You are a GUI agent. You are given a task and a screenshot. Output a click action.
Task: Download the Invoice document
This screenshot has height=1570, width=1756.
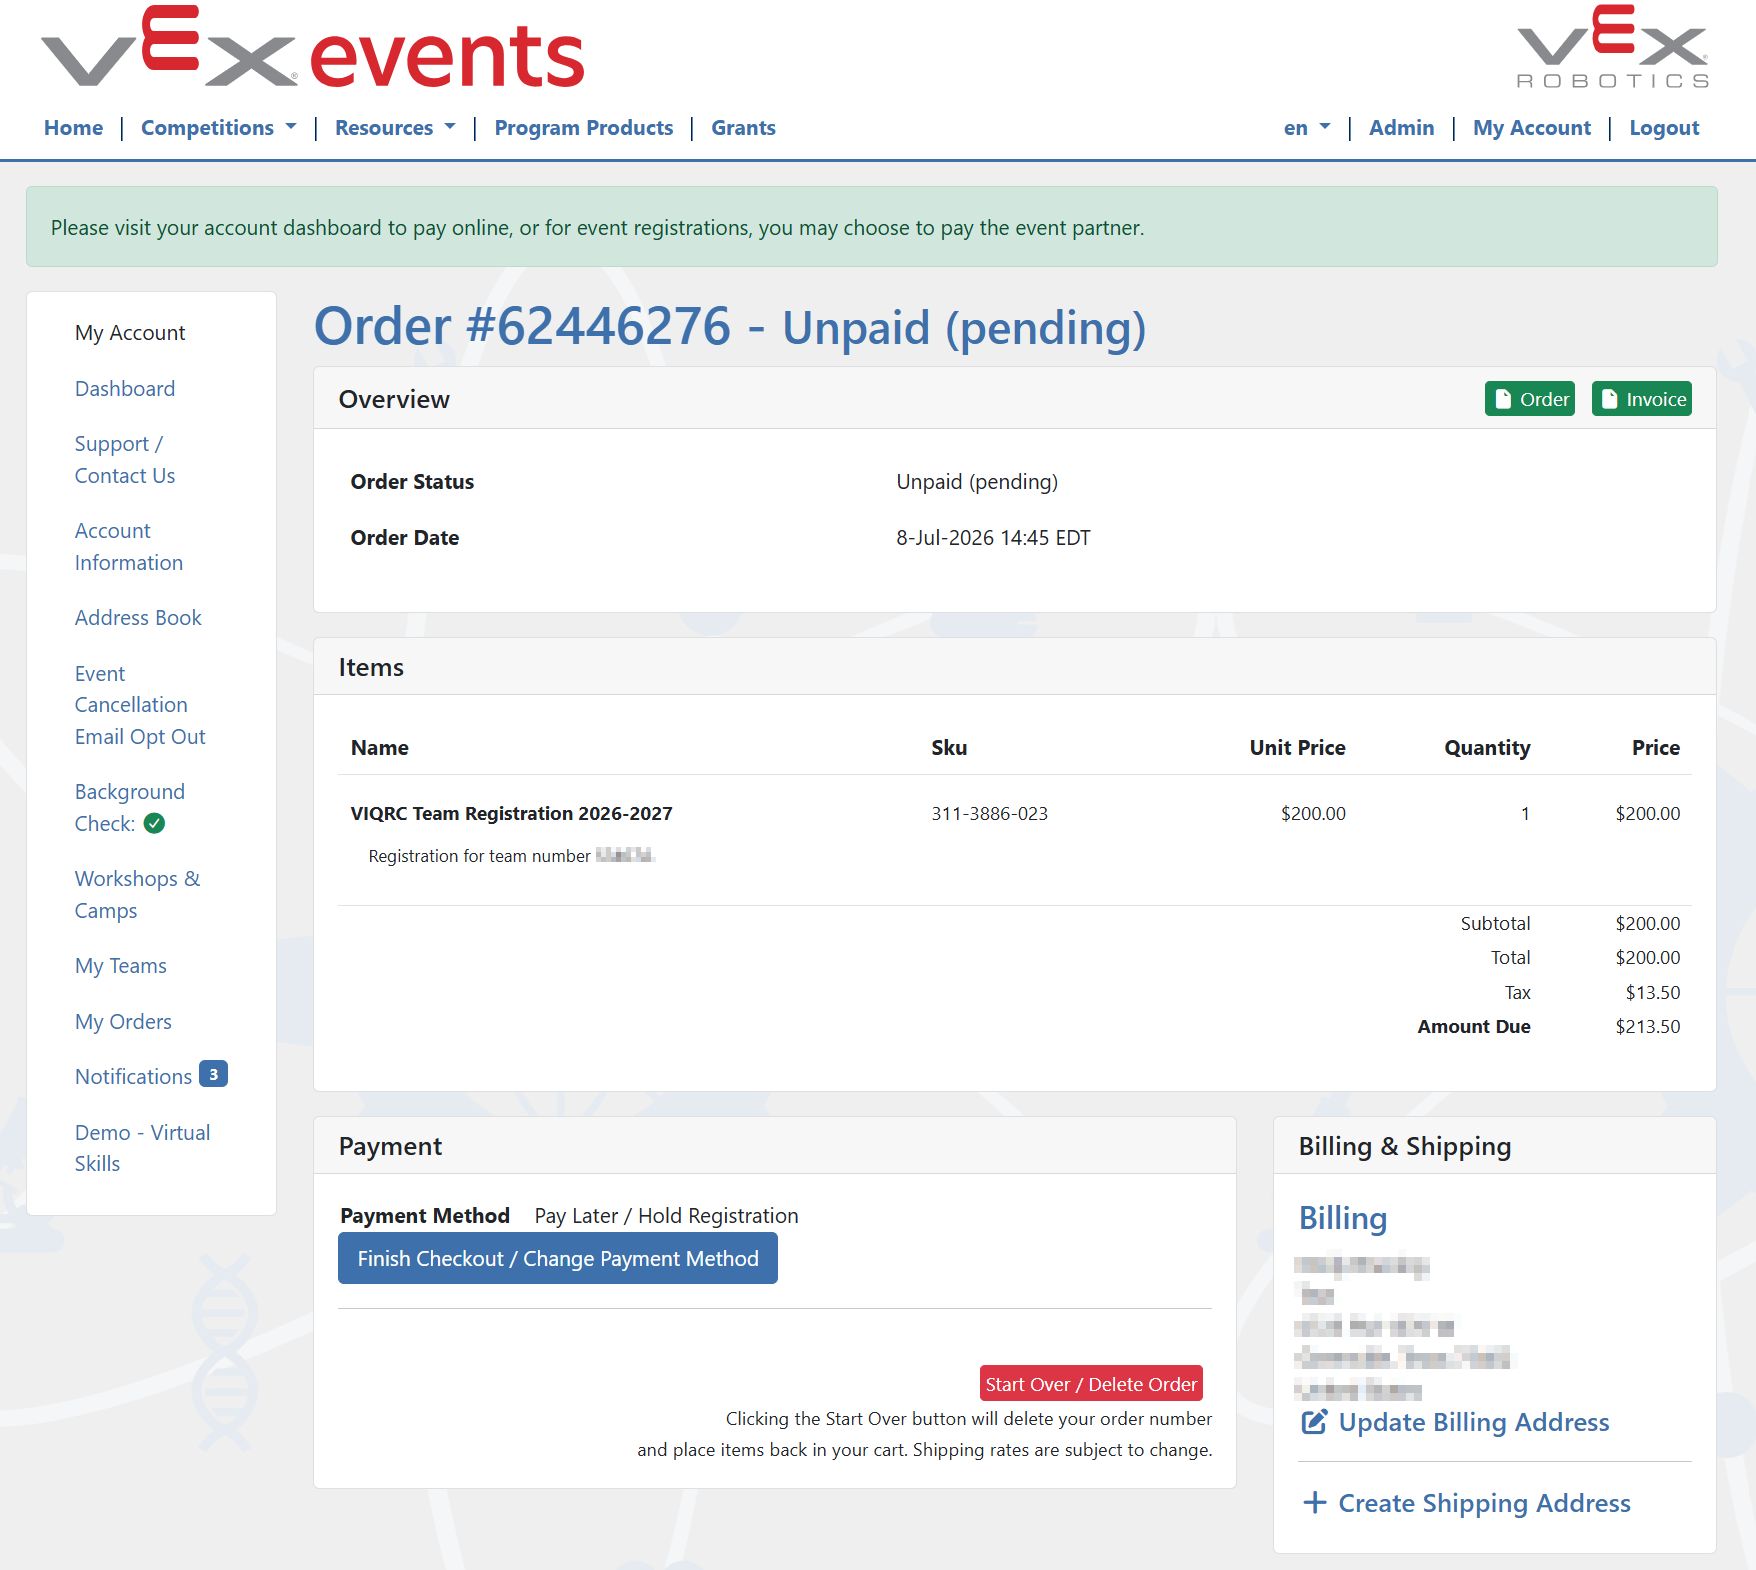(1642, 399)
